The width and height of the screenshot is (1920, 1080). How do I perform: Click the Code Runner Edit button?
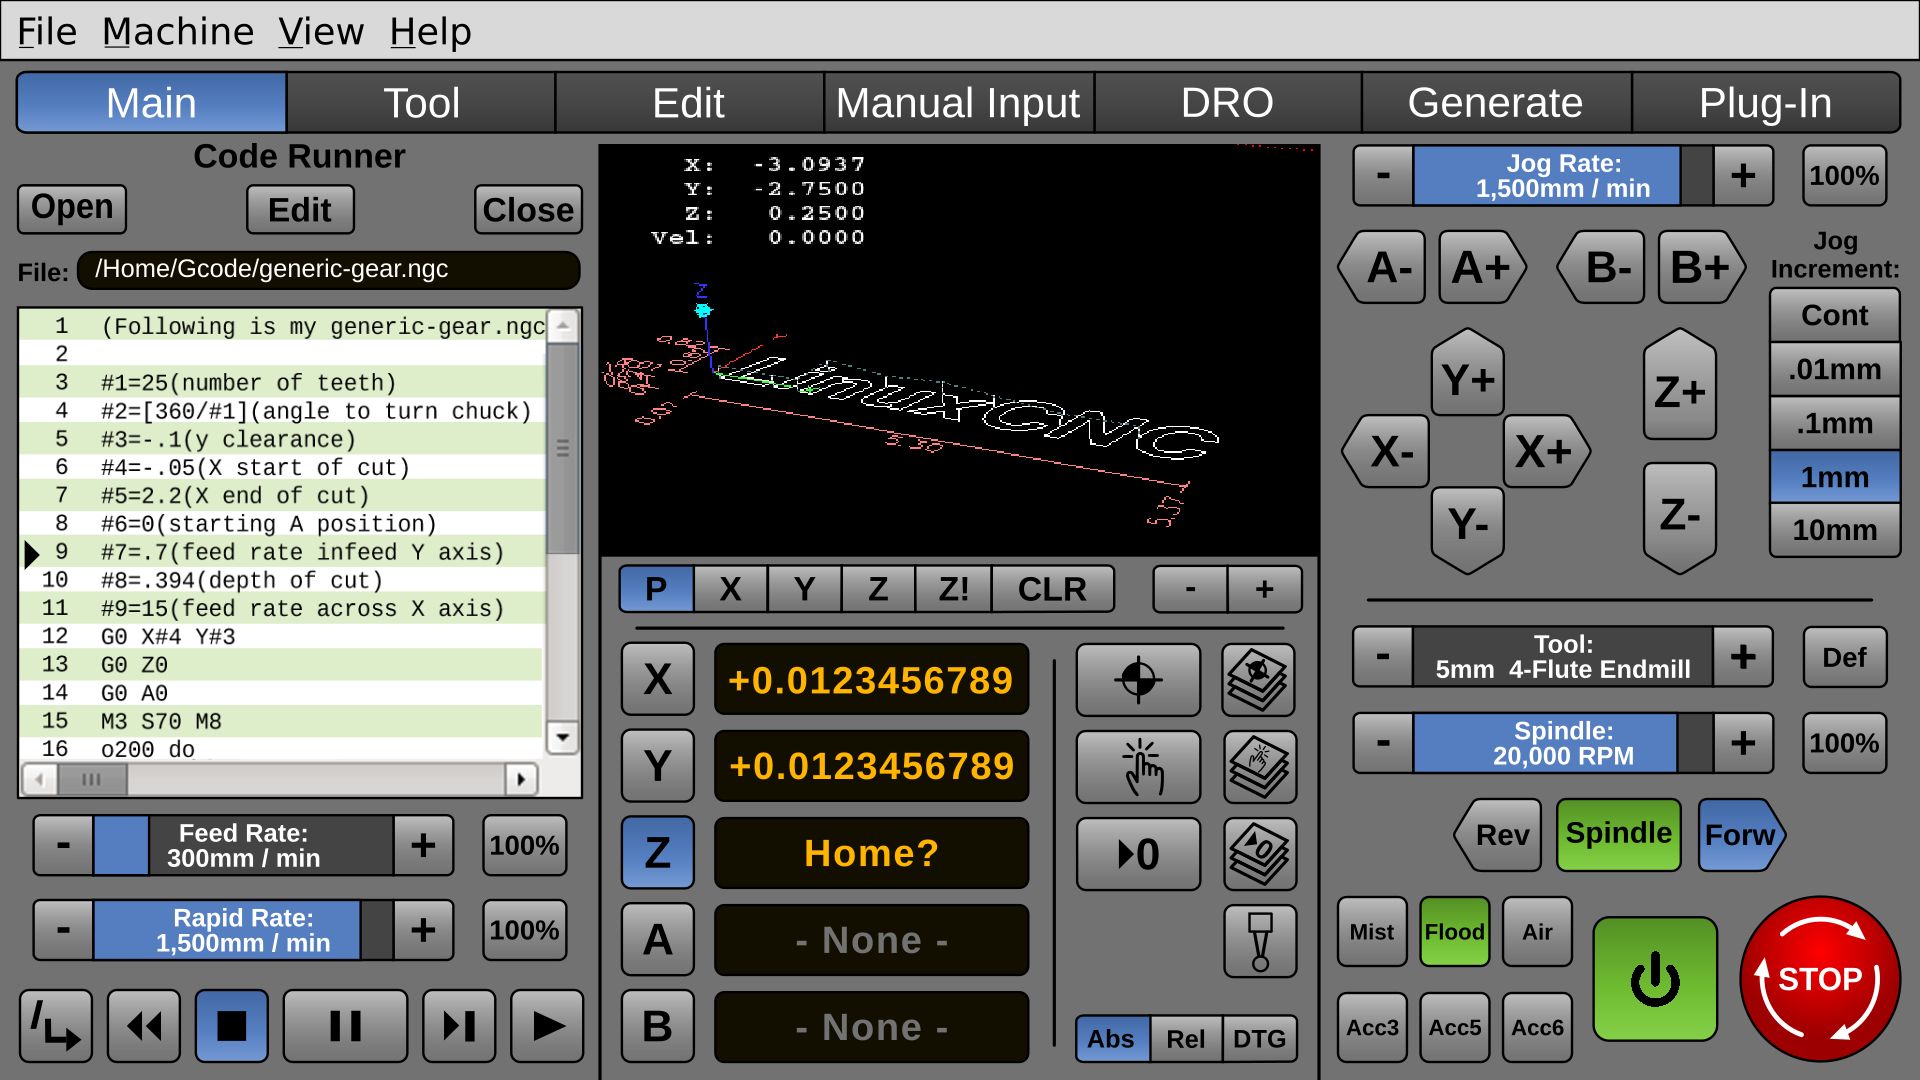300,209
